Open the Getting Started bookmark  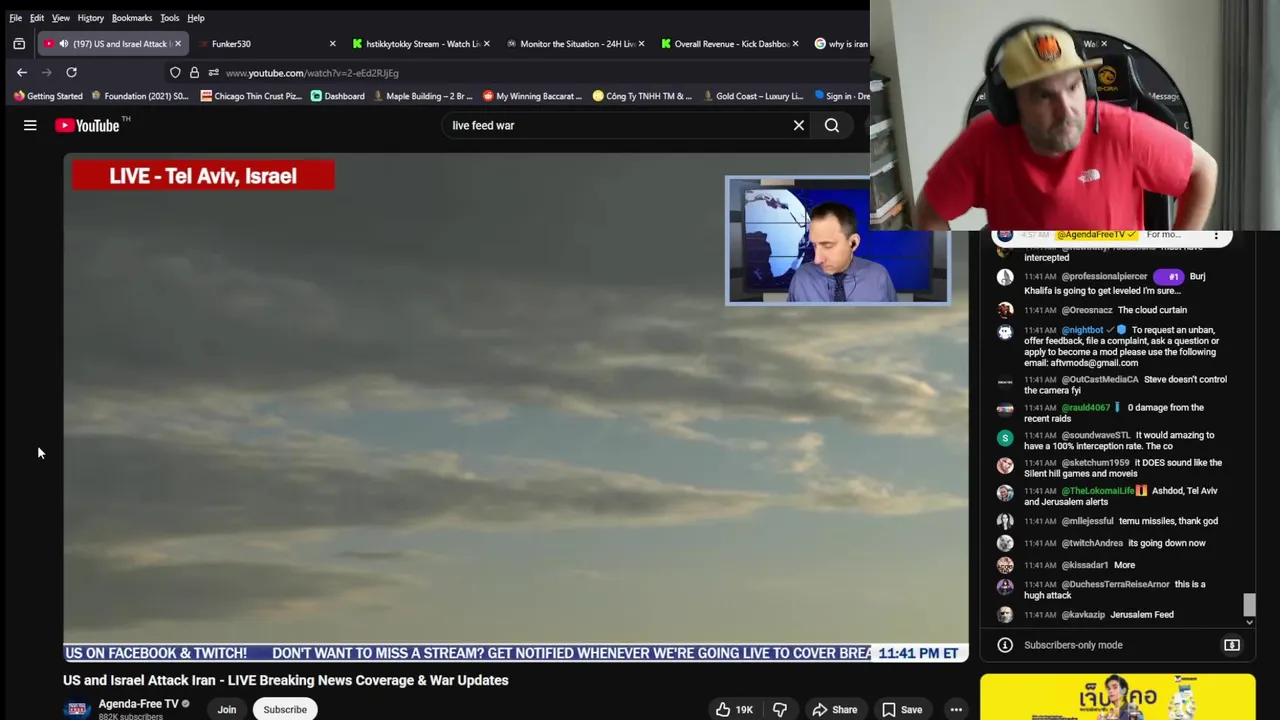tap(48, 96)
